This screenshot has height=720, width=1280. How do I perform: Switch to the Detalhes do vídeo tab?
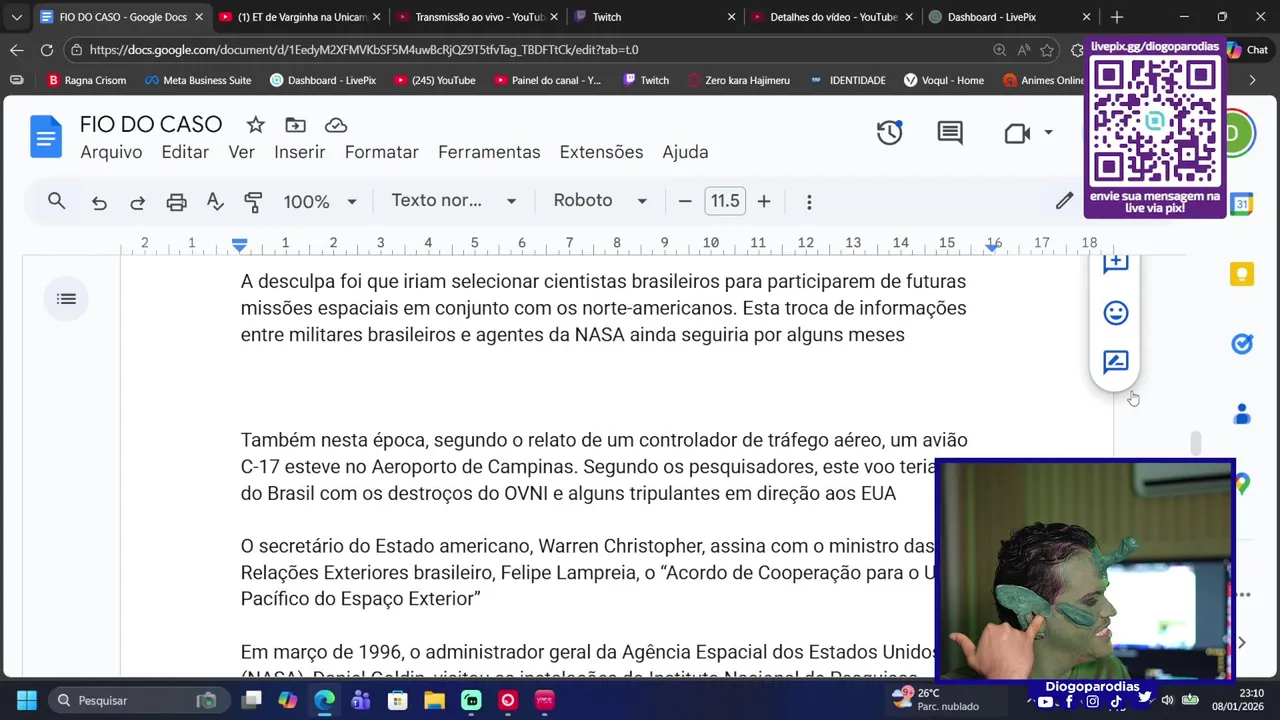833,17
